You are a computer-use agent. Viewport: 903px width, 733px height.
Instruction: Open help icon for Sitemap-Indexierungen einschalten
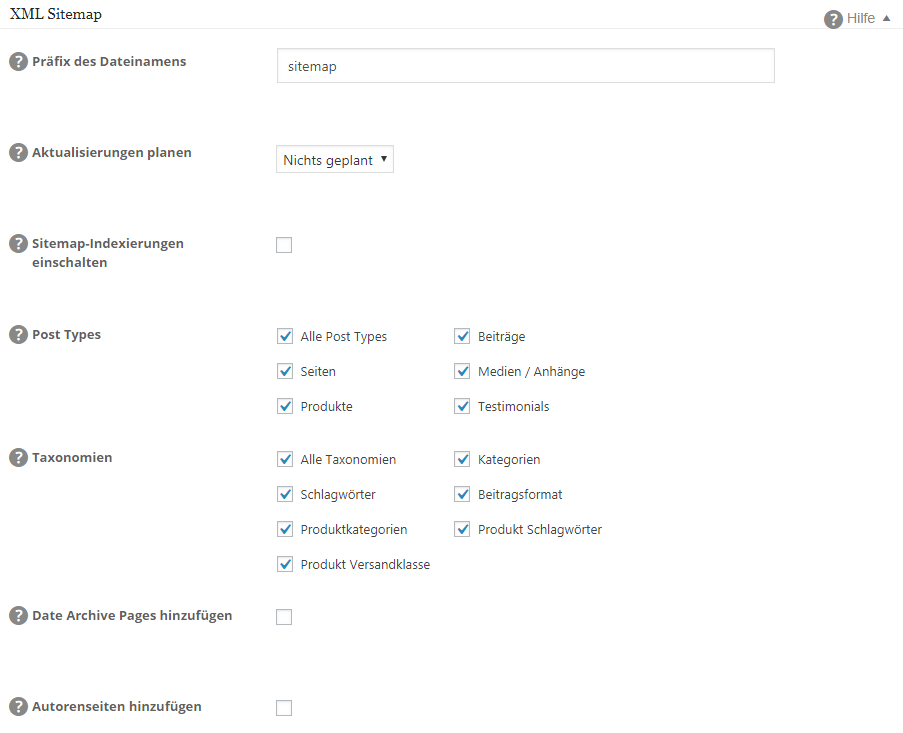tap(18, 244)
